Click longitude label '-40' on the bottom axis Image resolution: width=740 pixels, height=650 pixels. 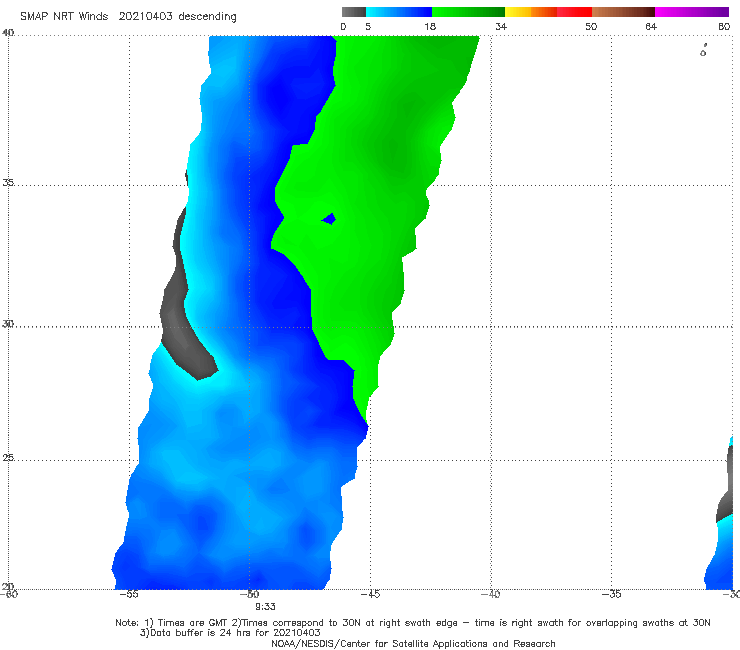click(x=491, y=594)
